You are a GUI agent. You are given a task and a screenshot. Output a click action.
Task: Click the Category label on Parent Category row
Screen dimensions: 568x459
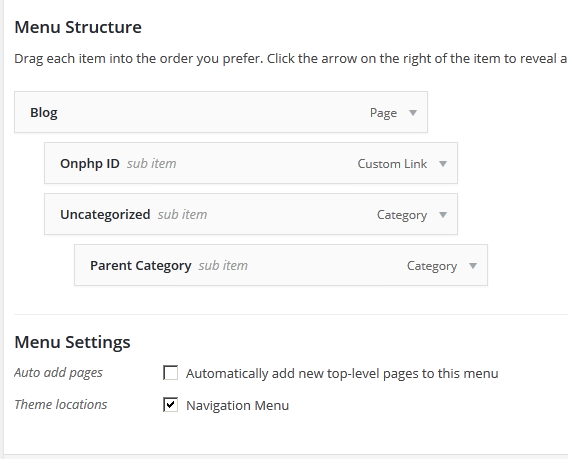432,266
